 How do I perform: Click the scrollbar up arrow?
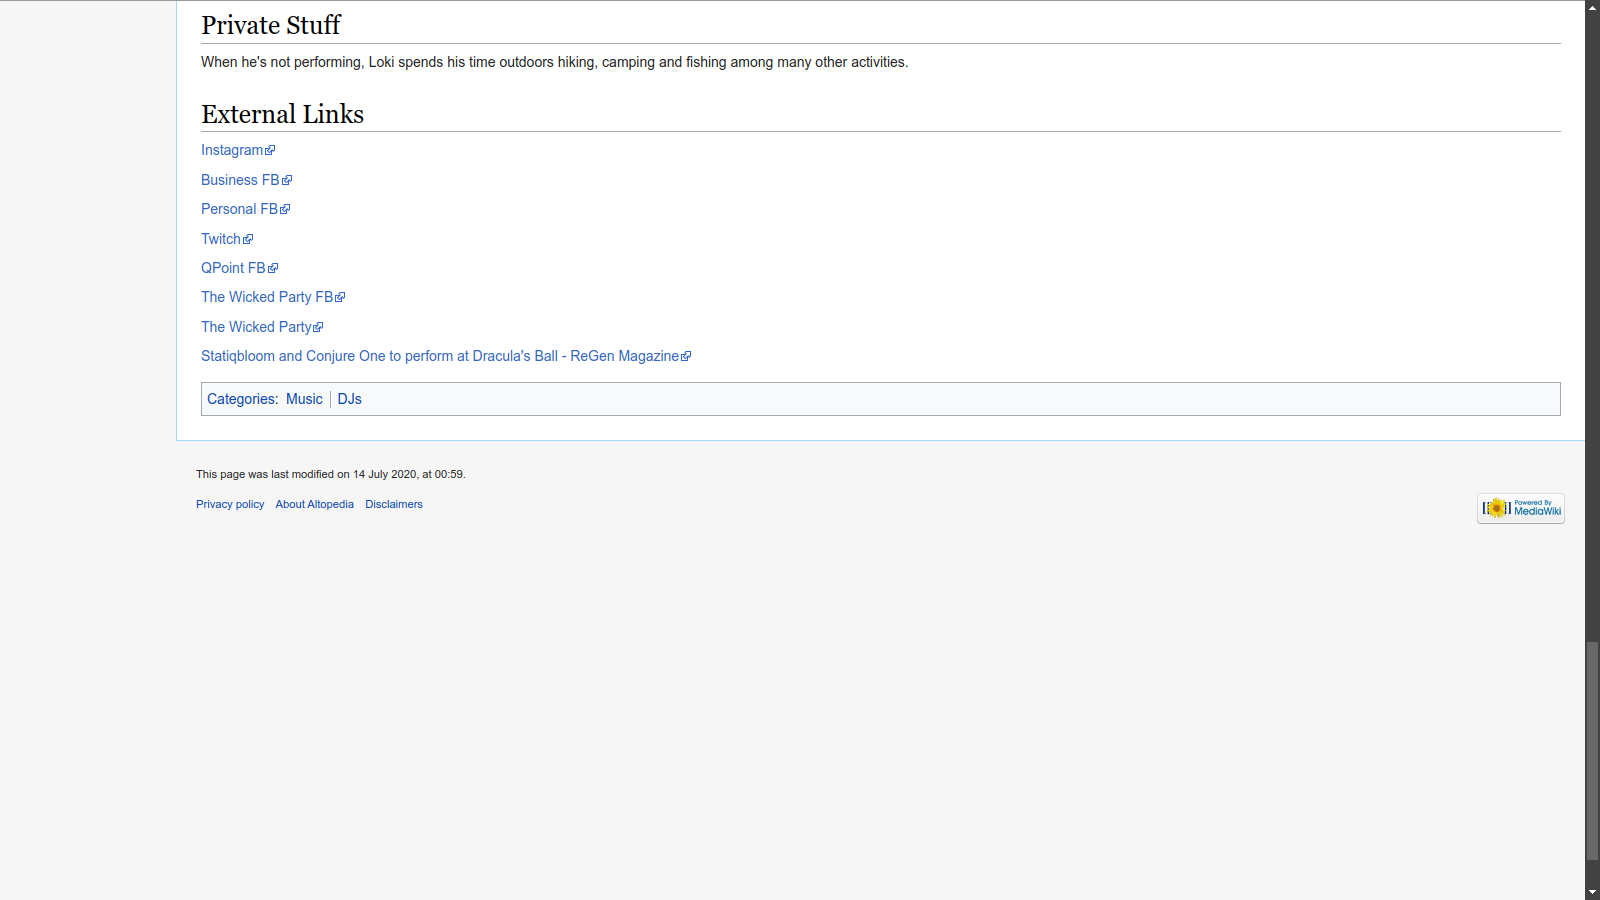(1592, 7)
